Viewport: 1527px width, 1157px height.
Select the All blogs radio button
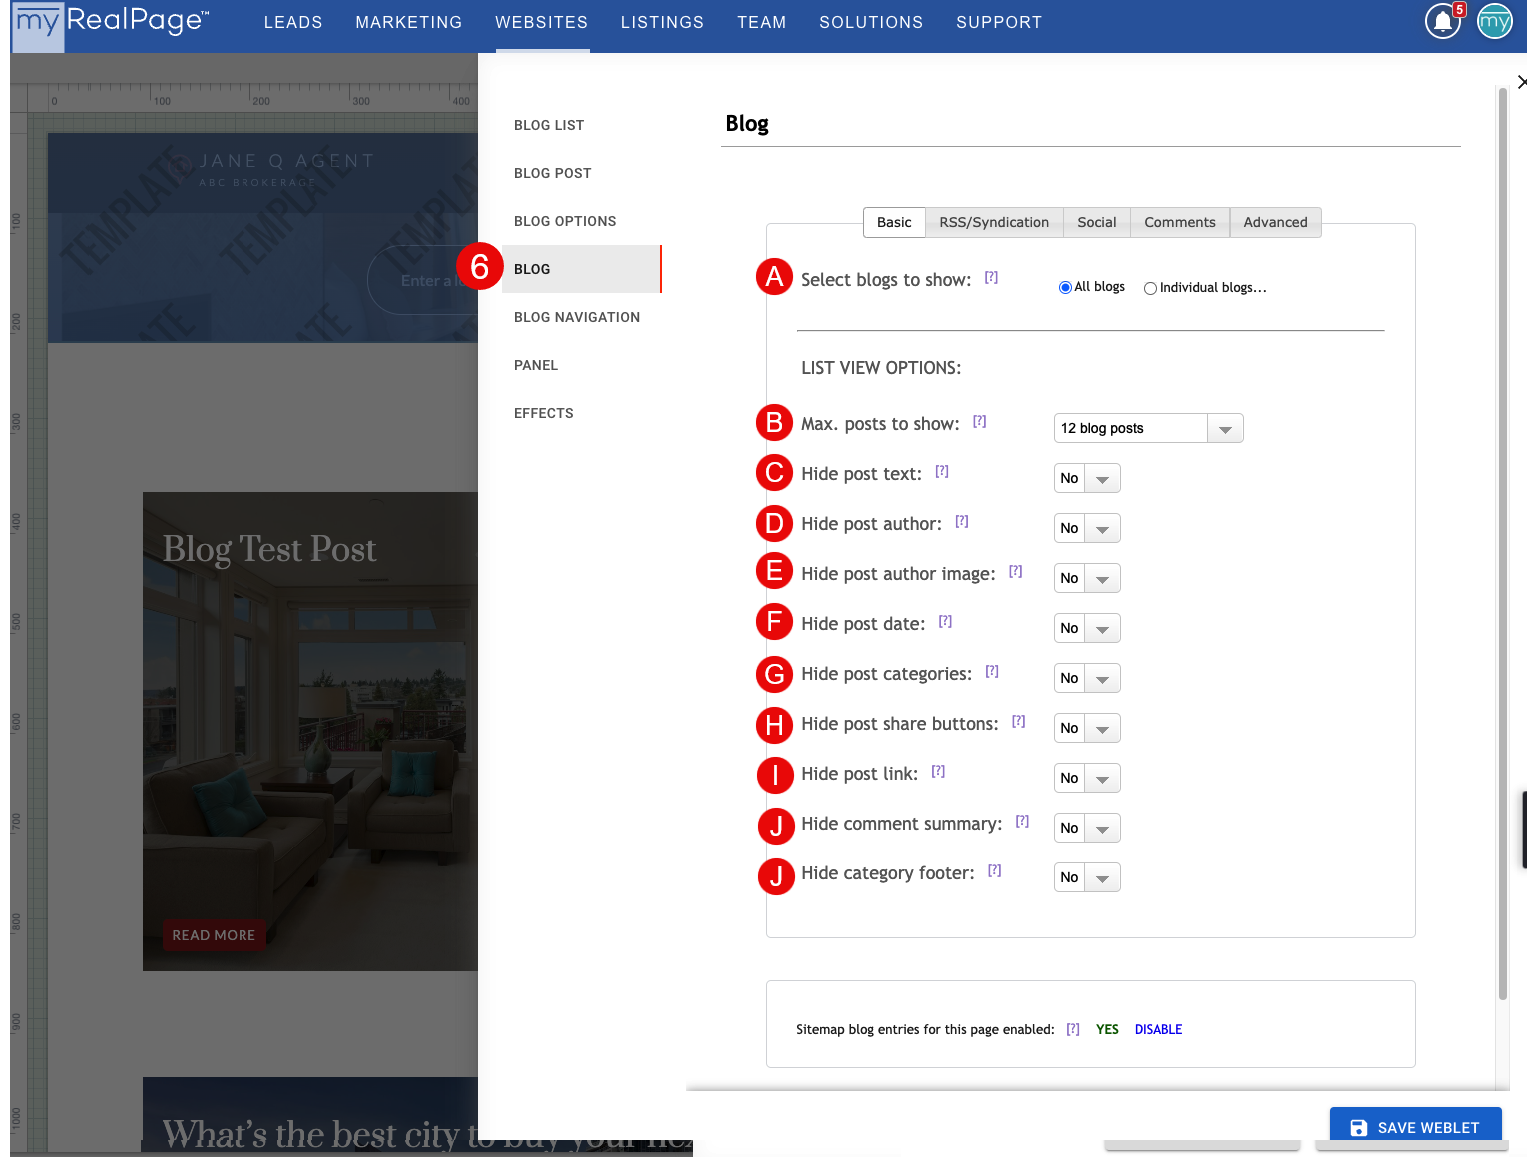coord(1065,288)
